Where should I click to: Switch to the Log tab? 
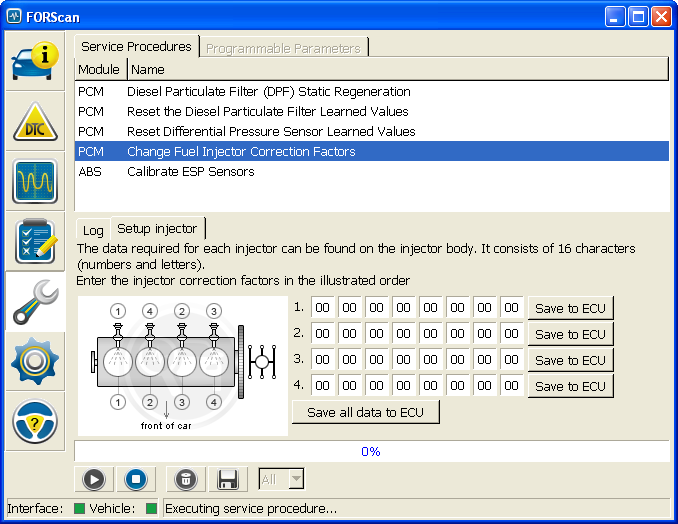point(92,230)
